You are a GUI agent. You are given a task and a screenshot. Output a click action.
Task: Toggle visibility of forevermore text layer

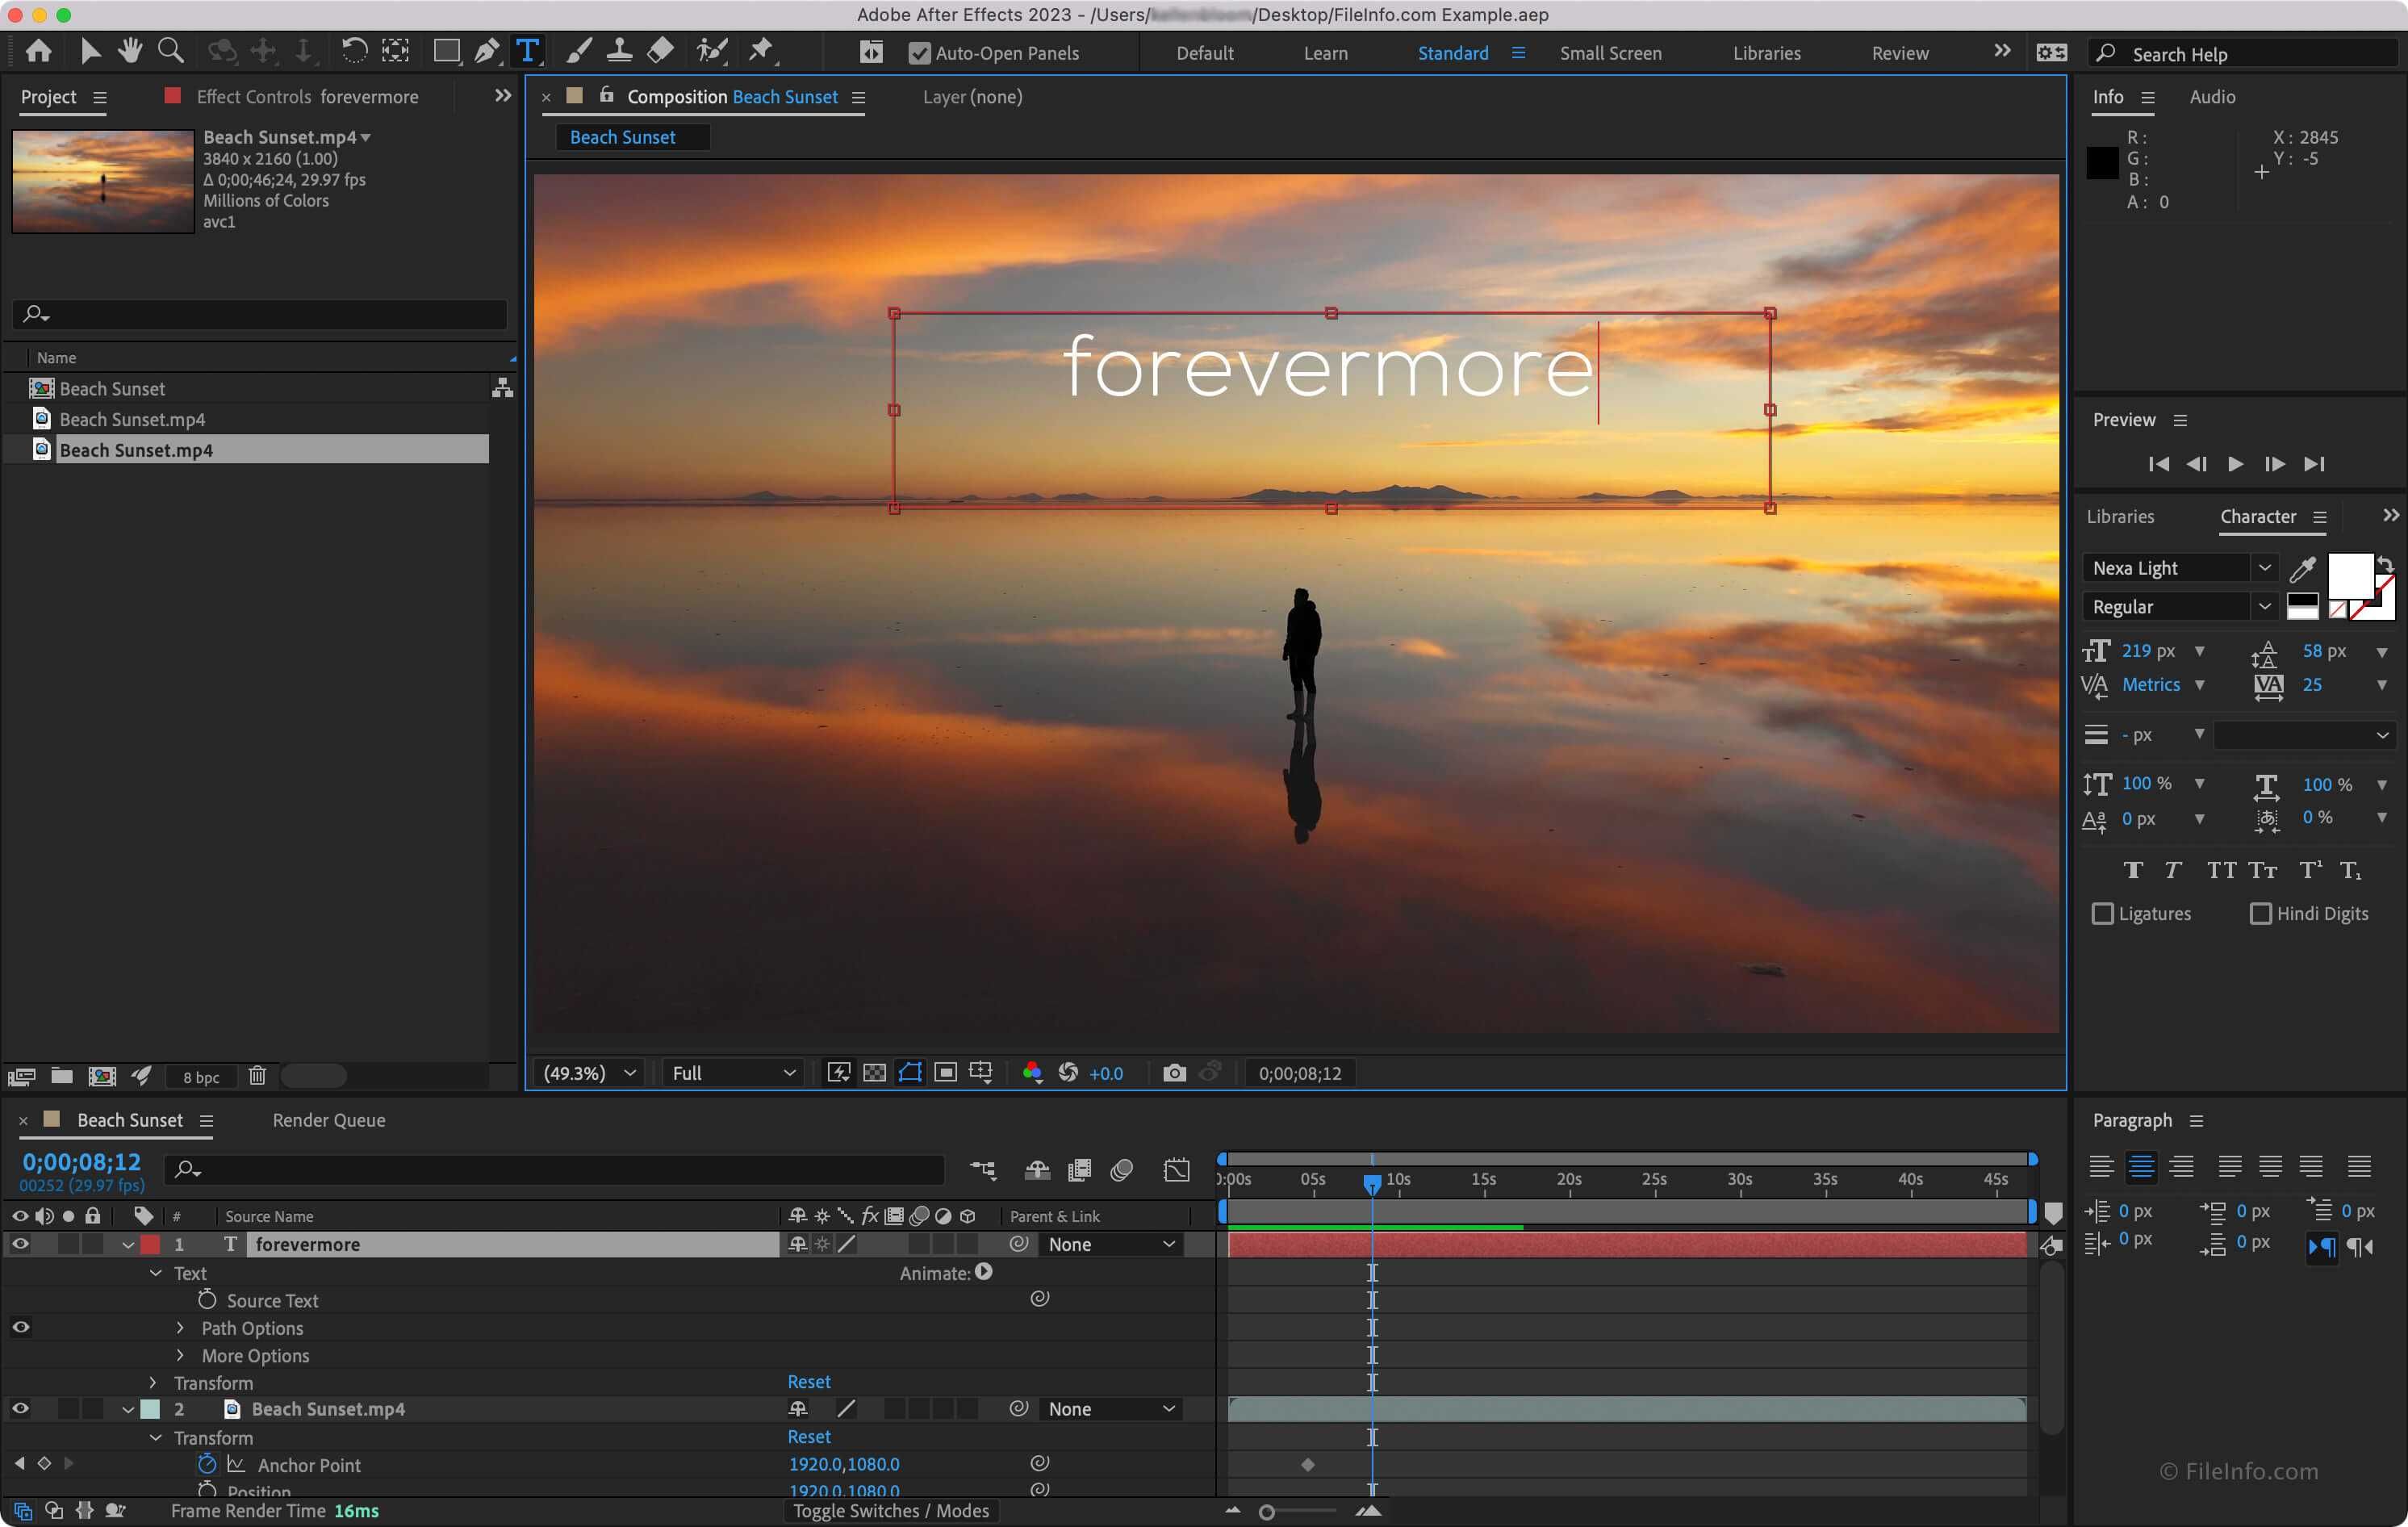21,1243
